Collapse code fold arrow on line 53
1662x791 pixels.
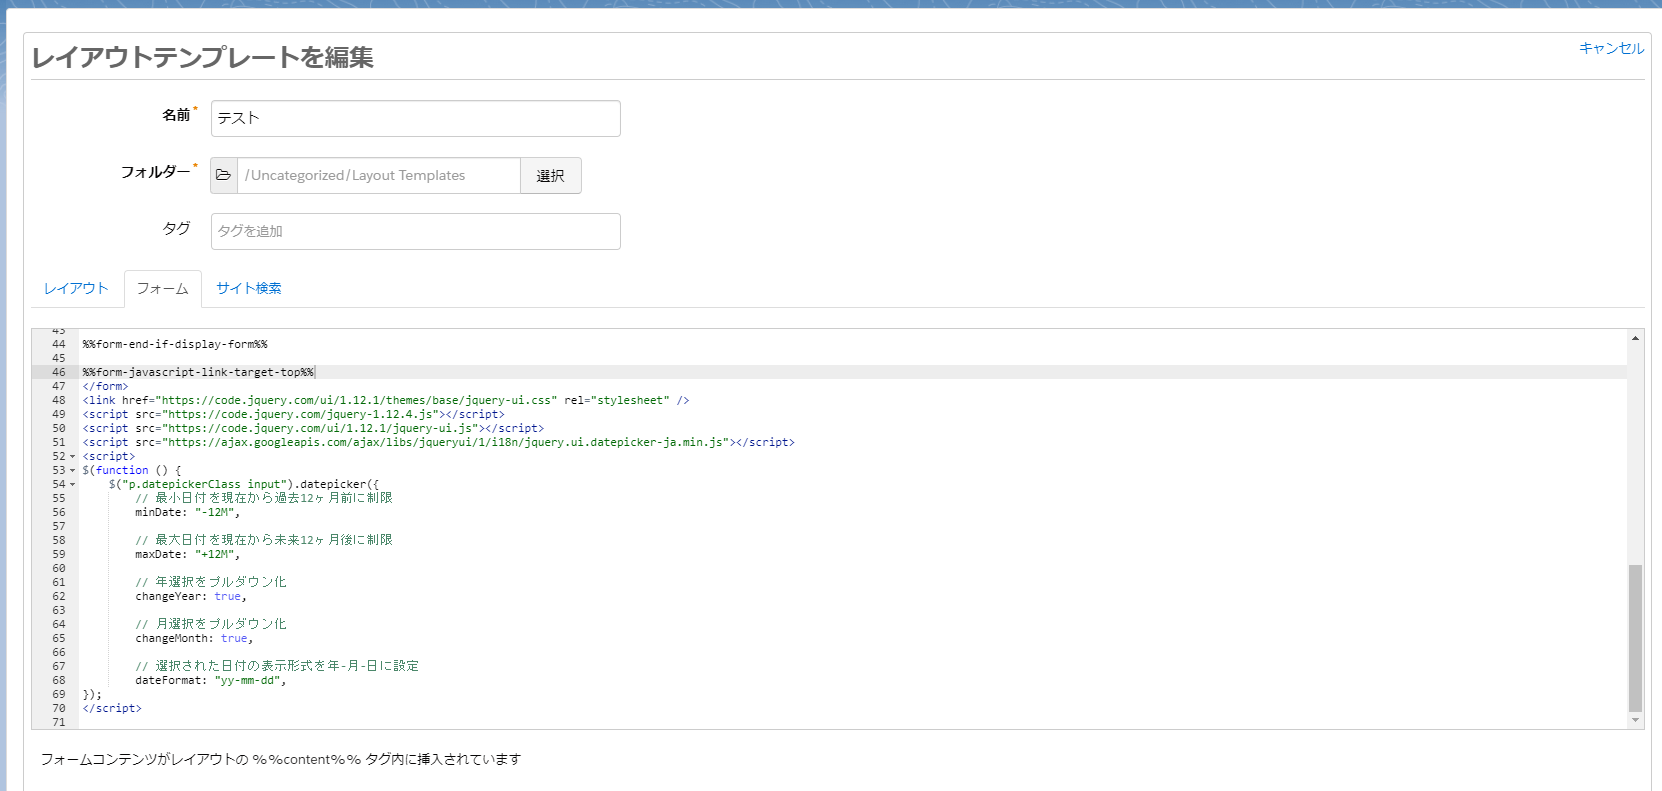coord(72,471)
